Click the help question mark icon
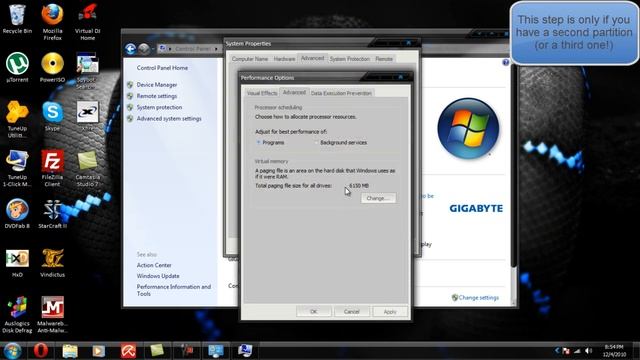The height and width of the screenshot is (360, 640). pos(506,62)
